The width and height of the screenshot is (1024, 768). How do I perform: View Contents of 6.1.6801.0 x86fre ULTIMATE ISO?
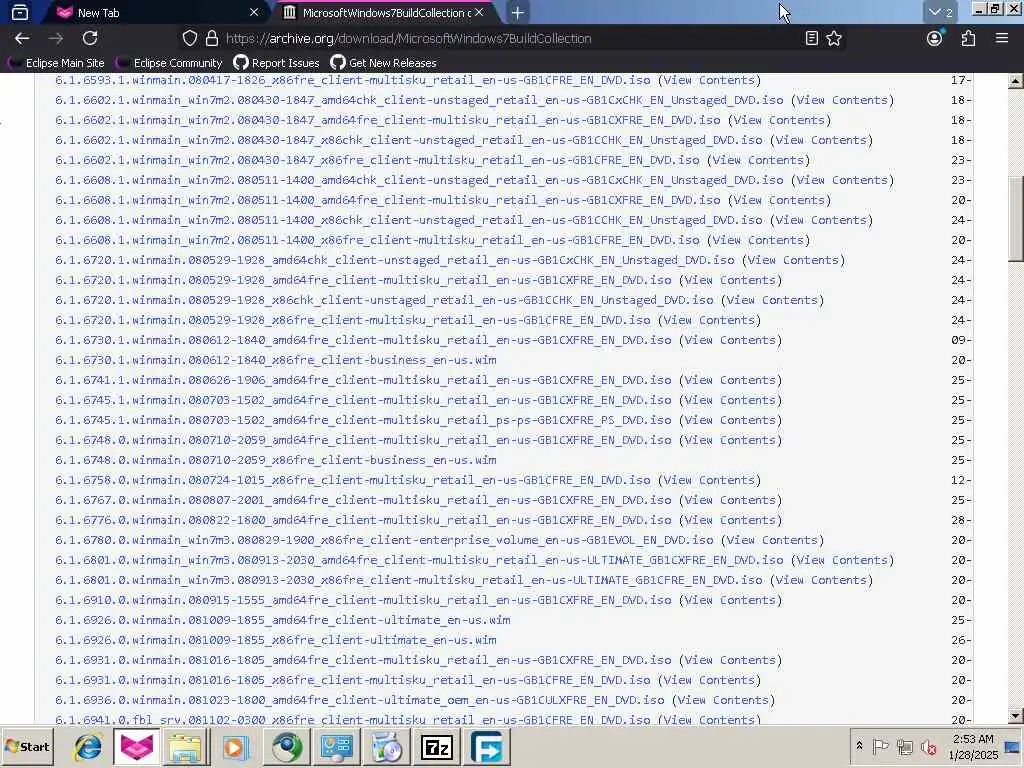(x=822, y=580)
